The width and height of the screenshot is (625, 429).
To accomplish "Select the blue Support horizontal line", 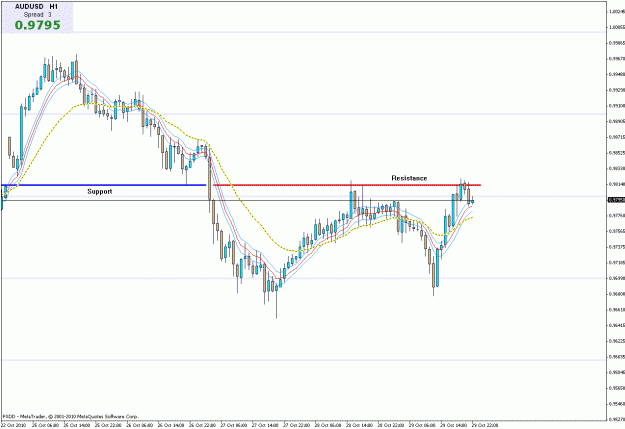I will tap(104, 185).
